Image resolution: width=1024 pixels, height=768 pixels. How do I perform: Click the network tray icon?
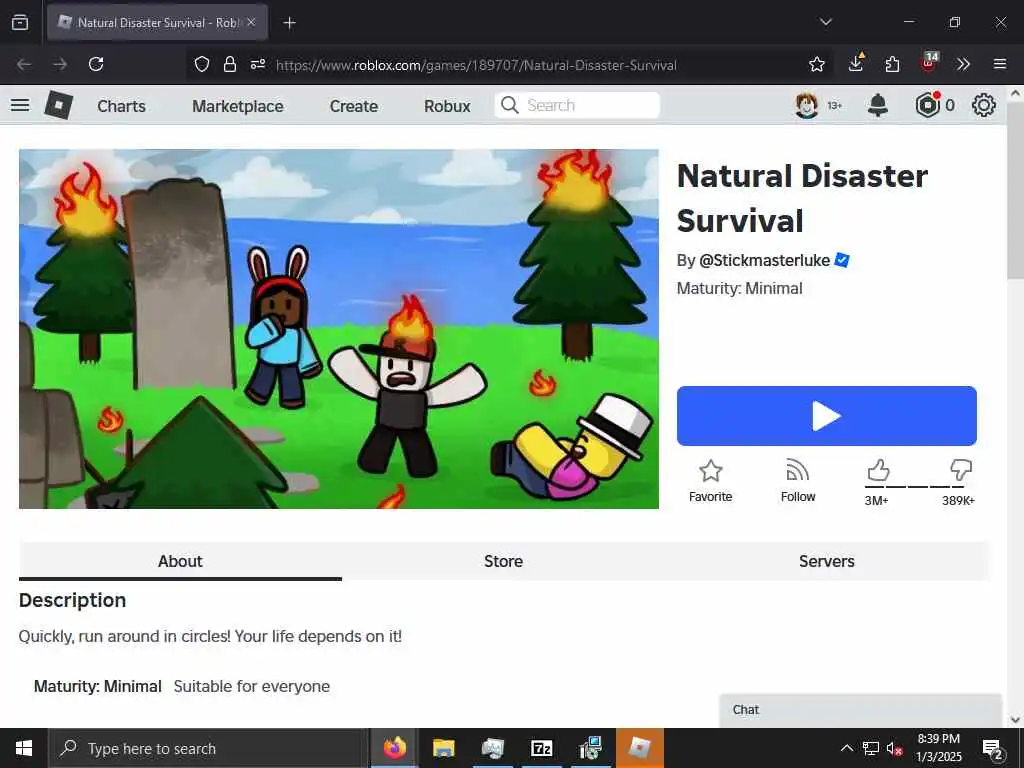[871, 749]
